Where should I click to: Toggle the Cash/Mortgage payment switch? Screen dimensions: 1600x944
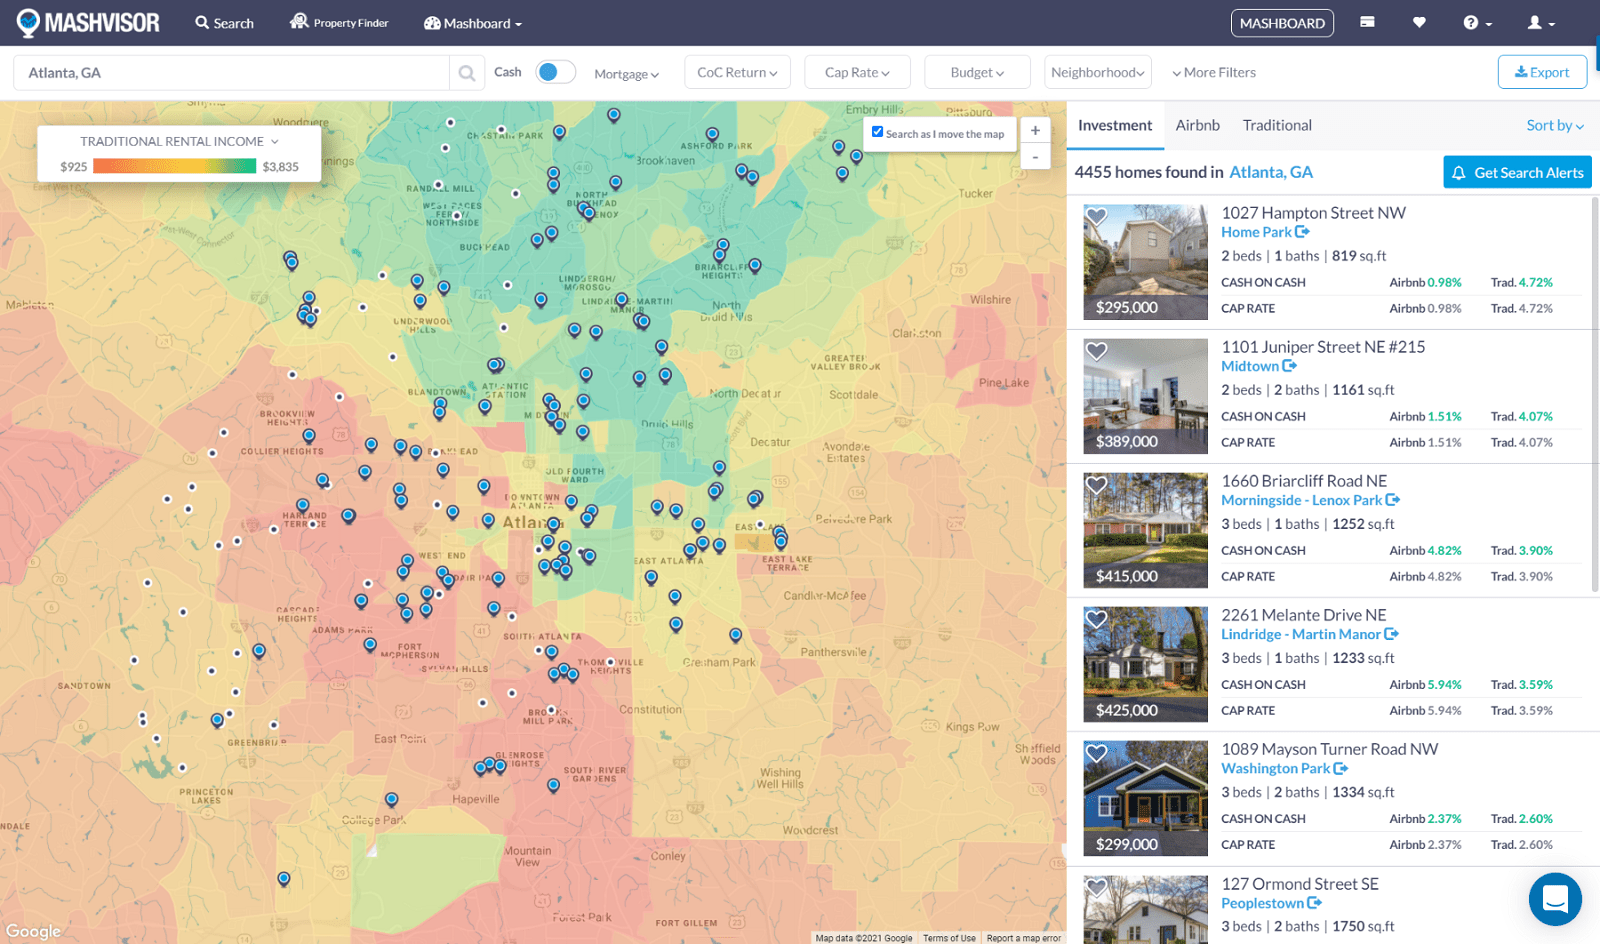(556, 72)
